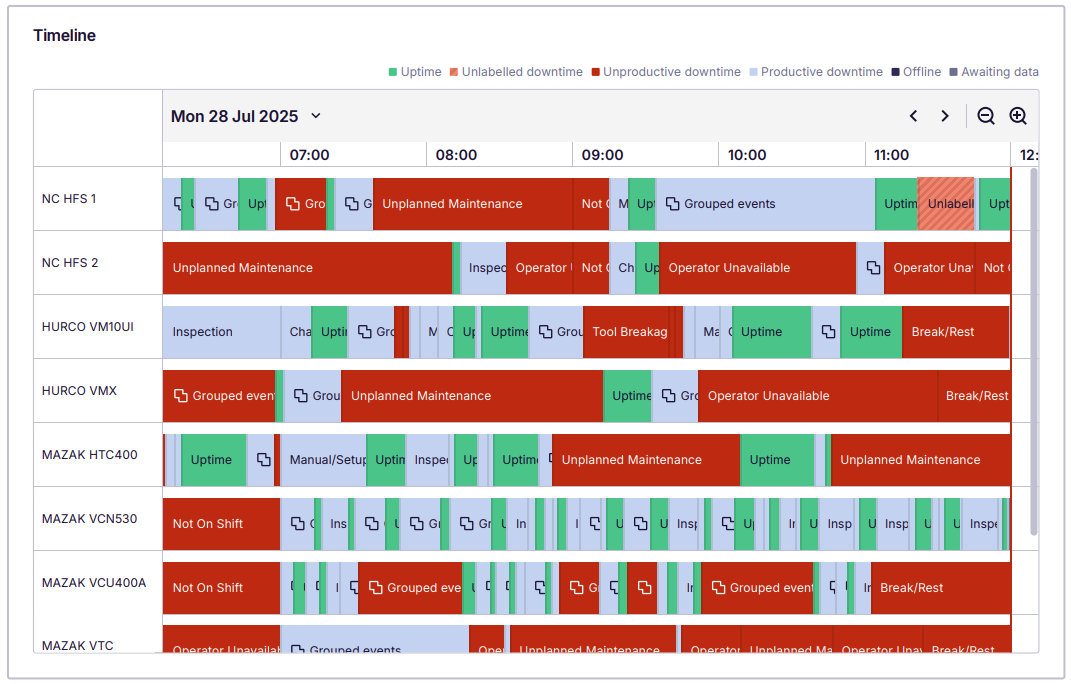Image resolution: width=1071 pixels, height=684 pixels.
Task: Click the 09:00 time header marker
Action: click(x=602, y=155)
